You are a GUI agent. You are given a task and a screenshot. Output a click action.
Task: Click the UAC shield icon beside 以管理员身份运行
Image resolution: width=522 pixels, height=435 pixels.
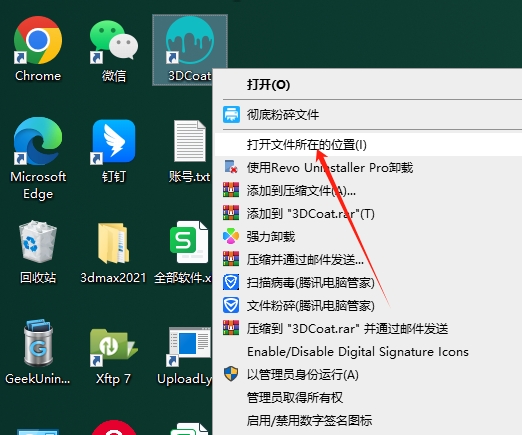(231, 374)
